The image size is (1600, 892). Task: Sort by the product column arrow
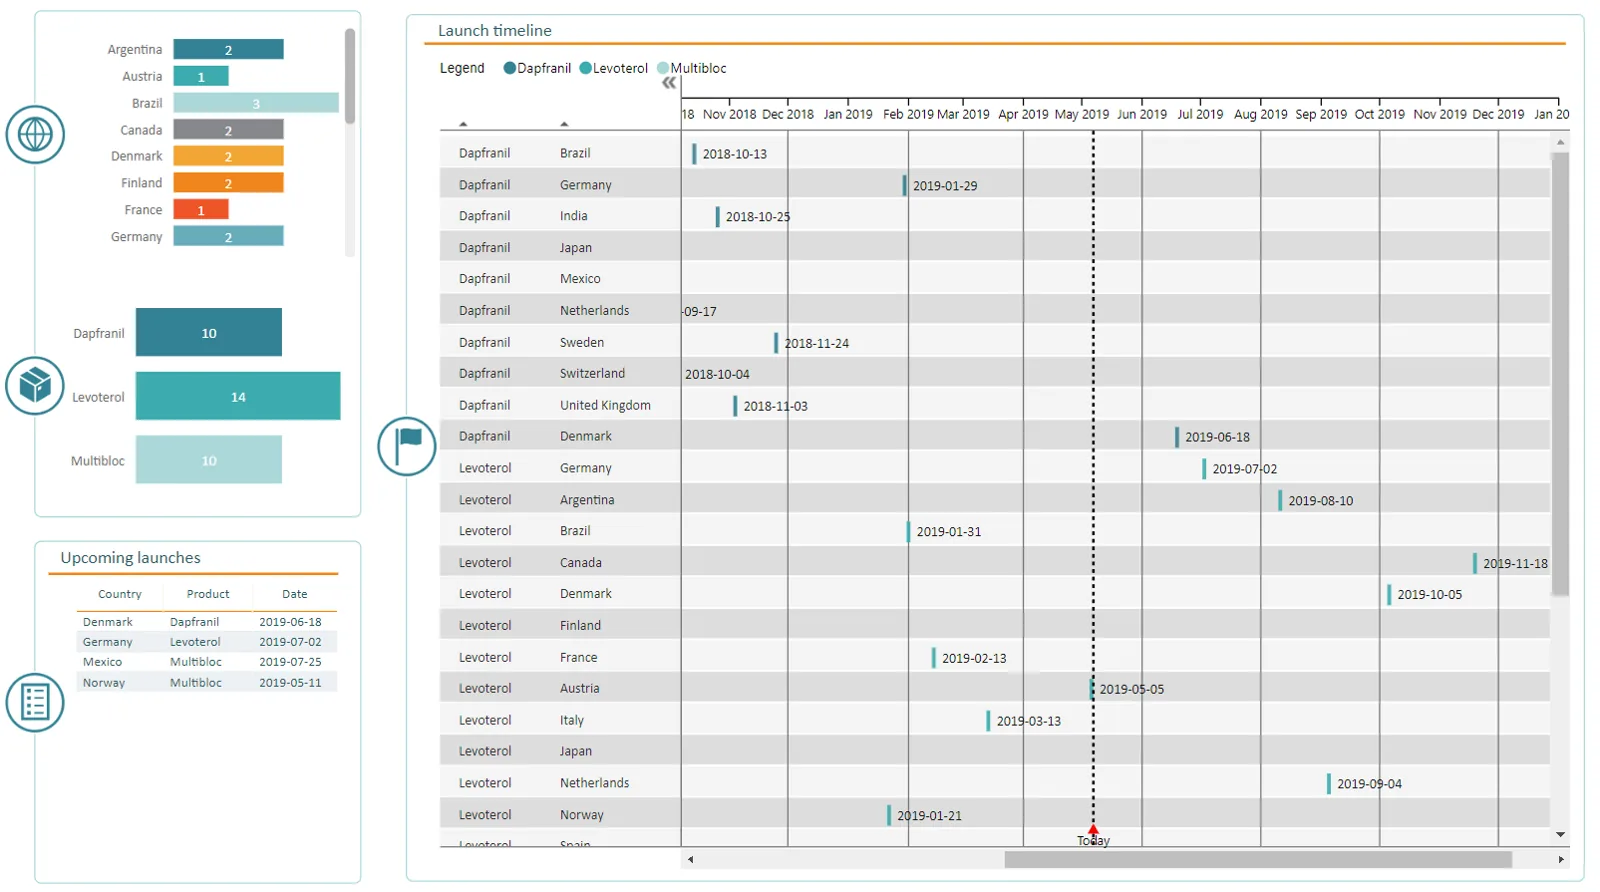coord(463,124)
